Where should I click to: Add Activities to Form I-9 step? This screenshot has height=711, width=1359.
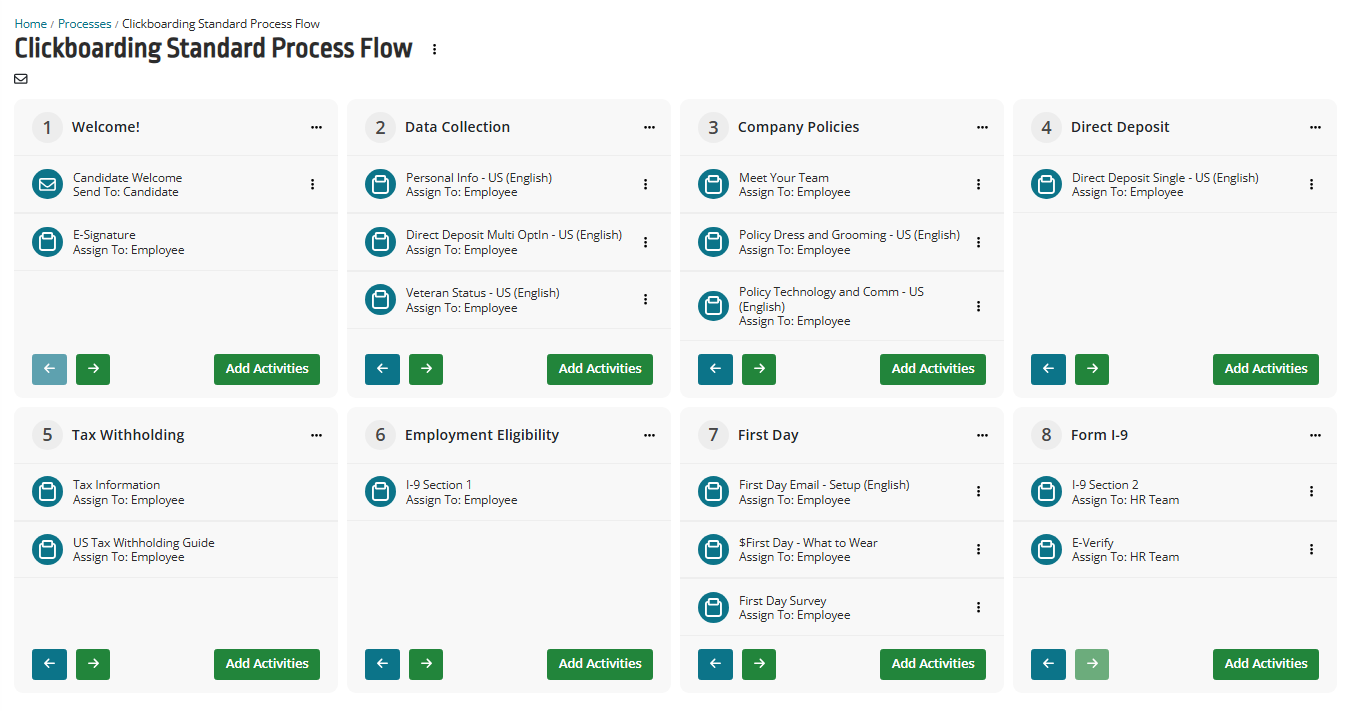(1266, 664)
